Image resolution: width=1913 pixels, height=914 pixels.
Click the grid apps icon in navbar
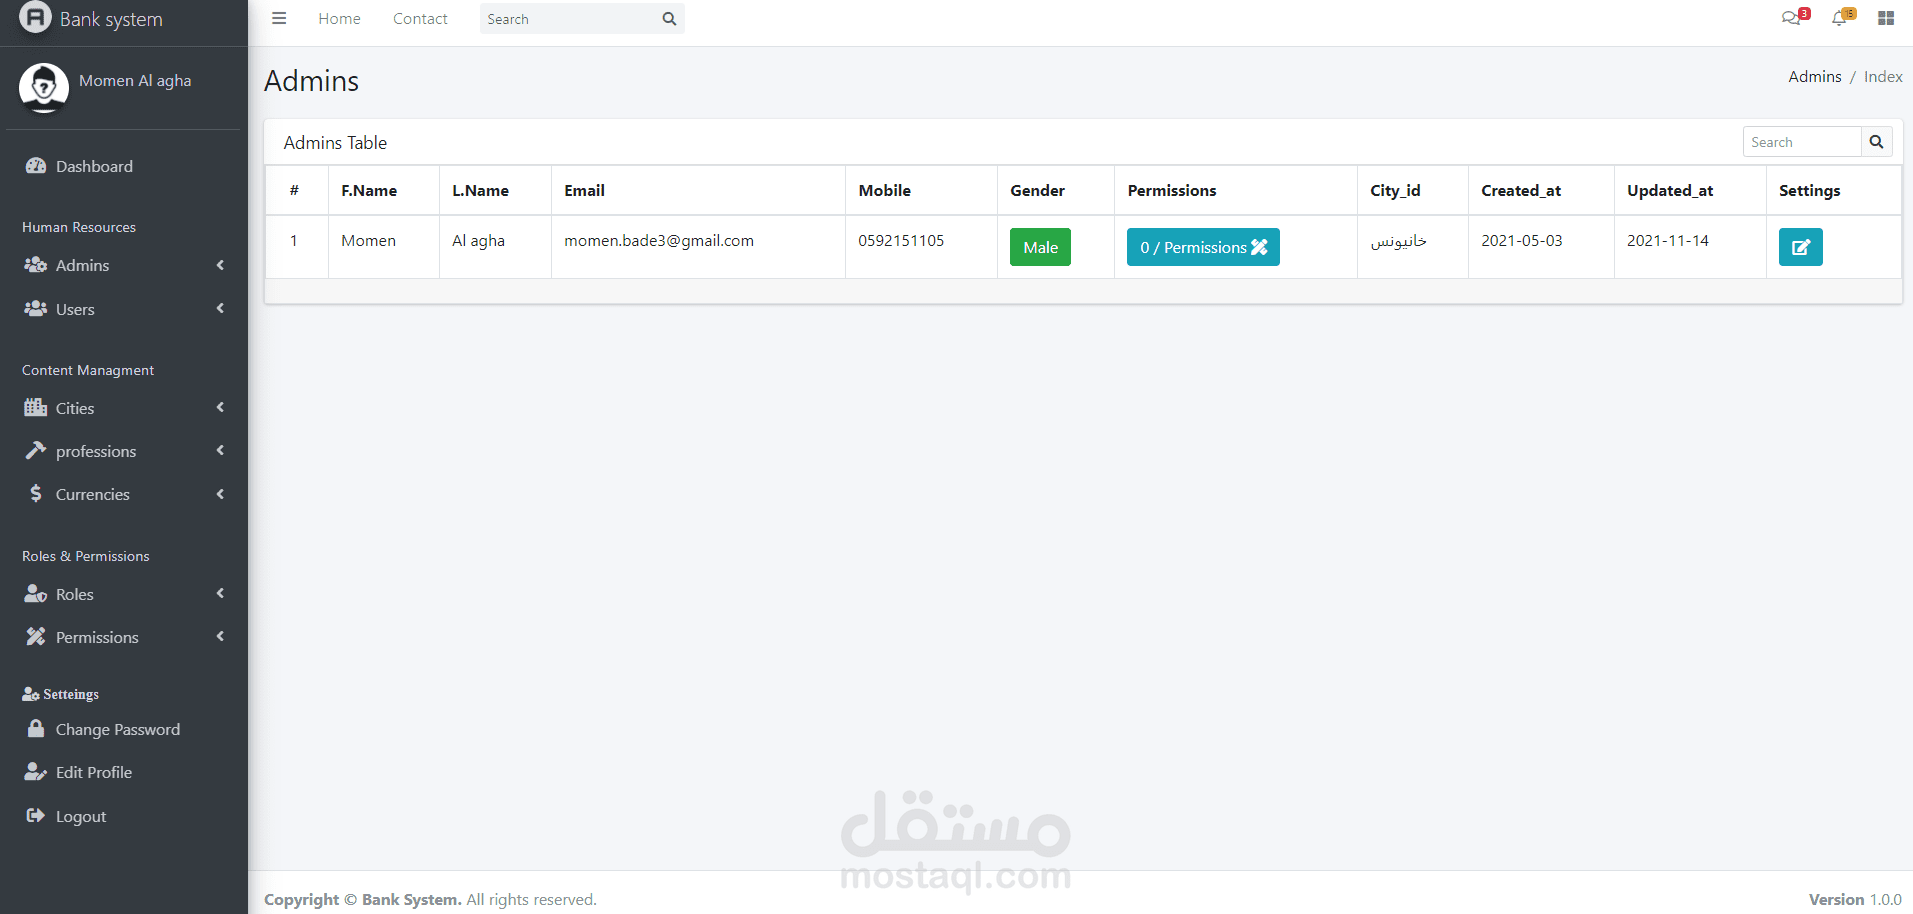(x=1886, y=18)
